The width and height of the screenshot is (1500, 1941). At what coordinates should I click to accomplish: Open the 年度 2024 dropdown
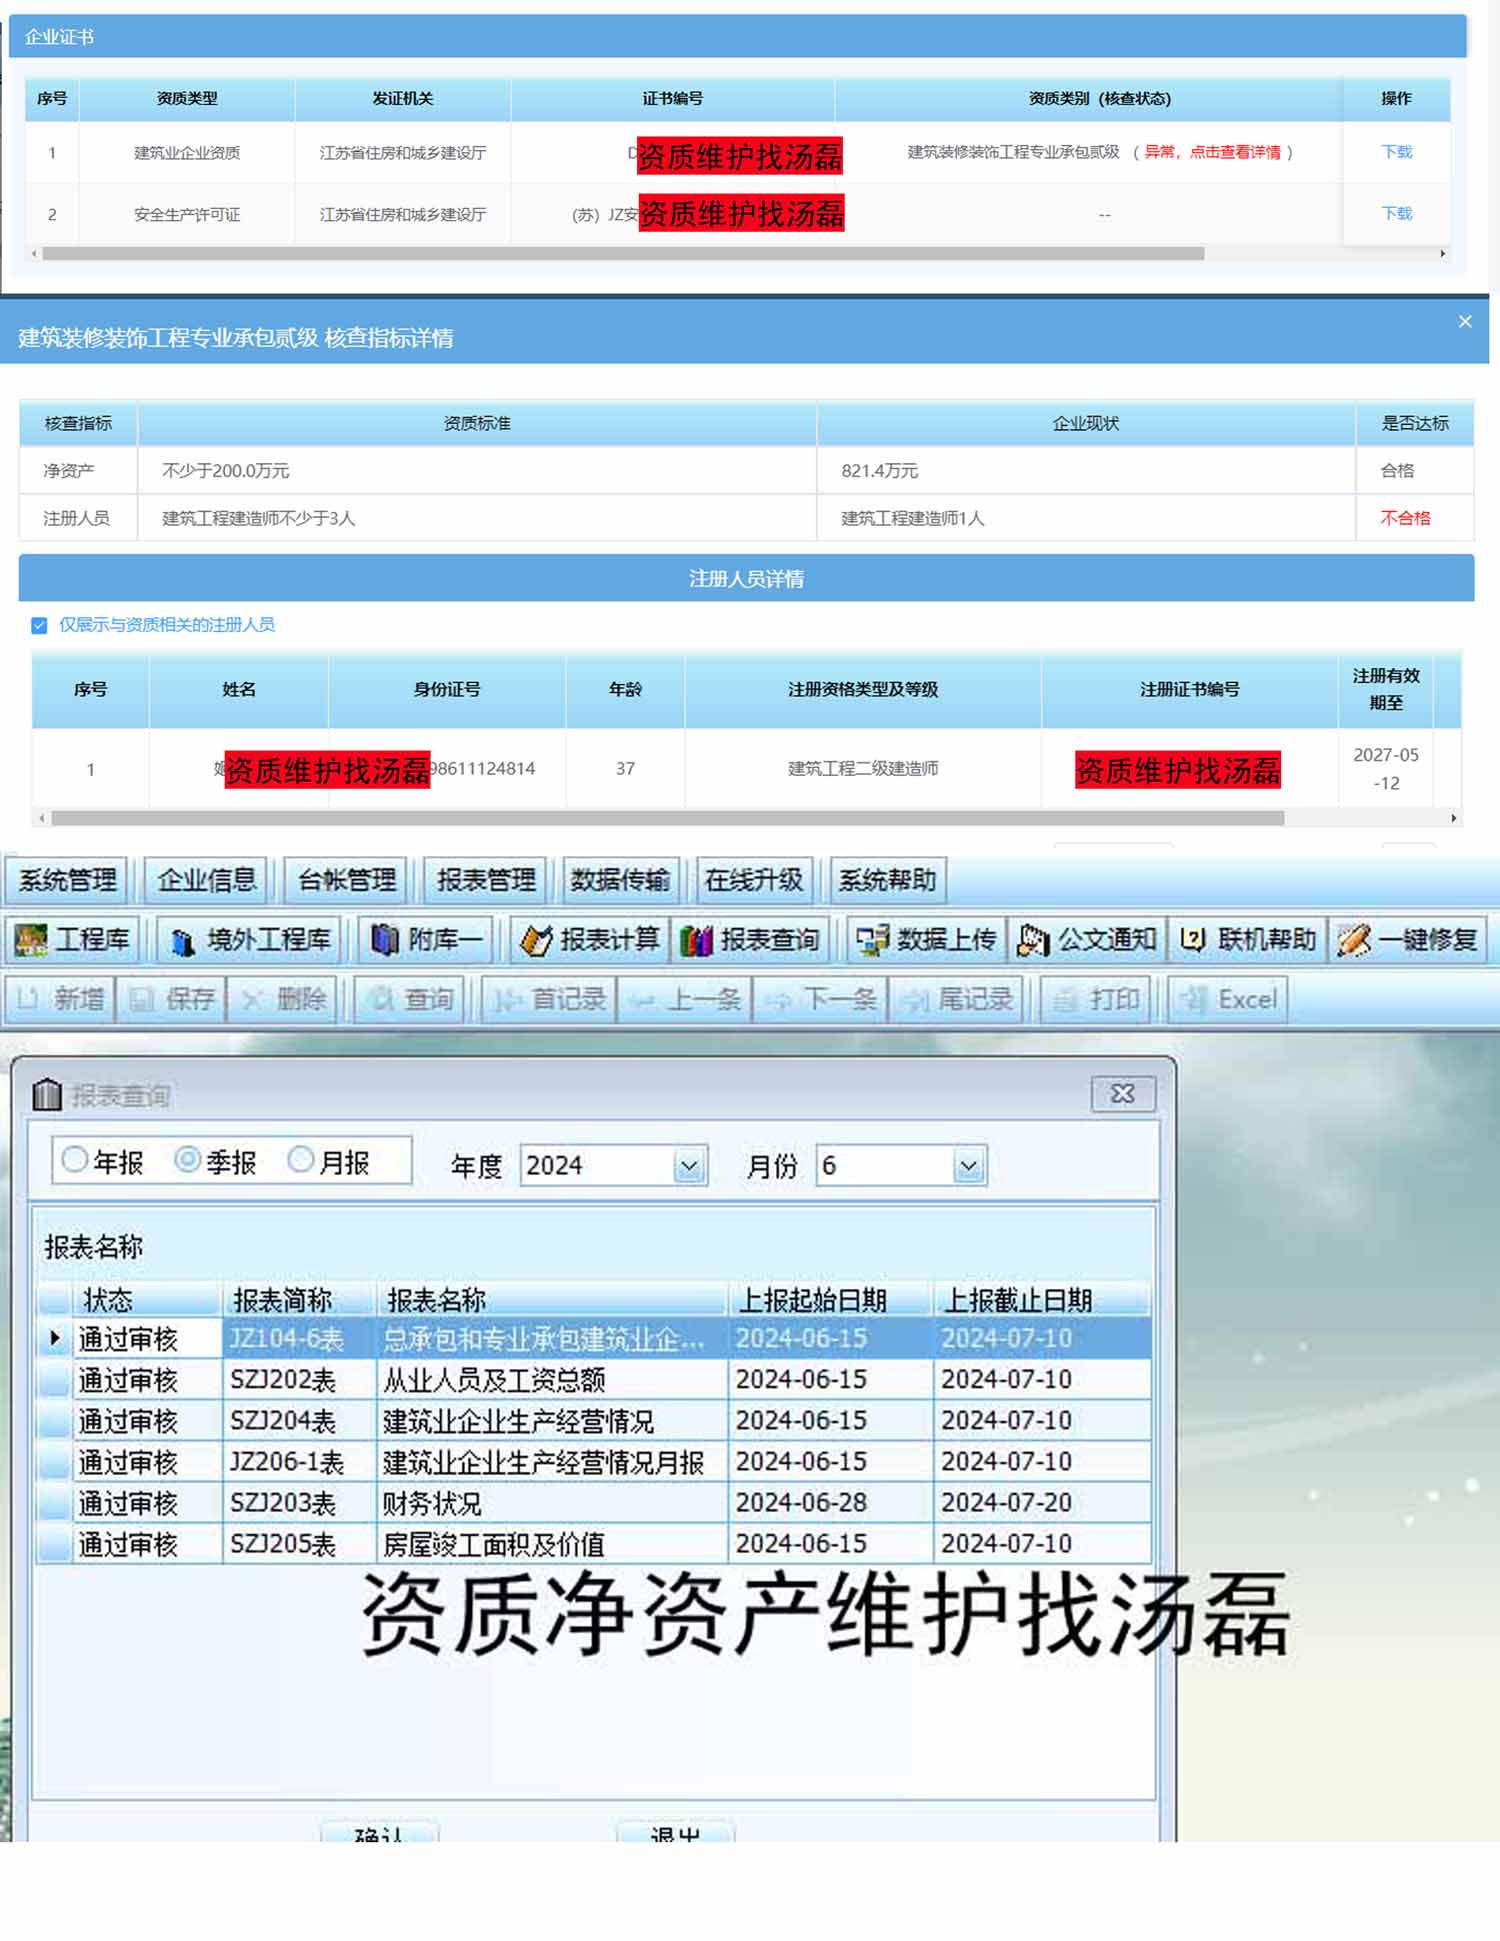click(689, 1166)
